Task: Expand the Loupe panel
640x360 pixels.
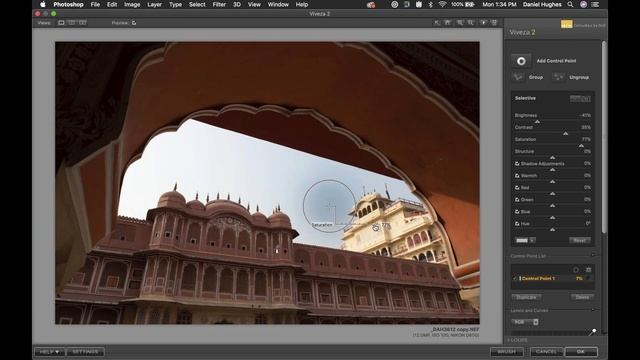Action: (x=518, y=340)
